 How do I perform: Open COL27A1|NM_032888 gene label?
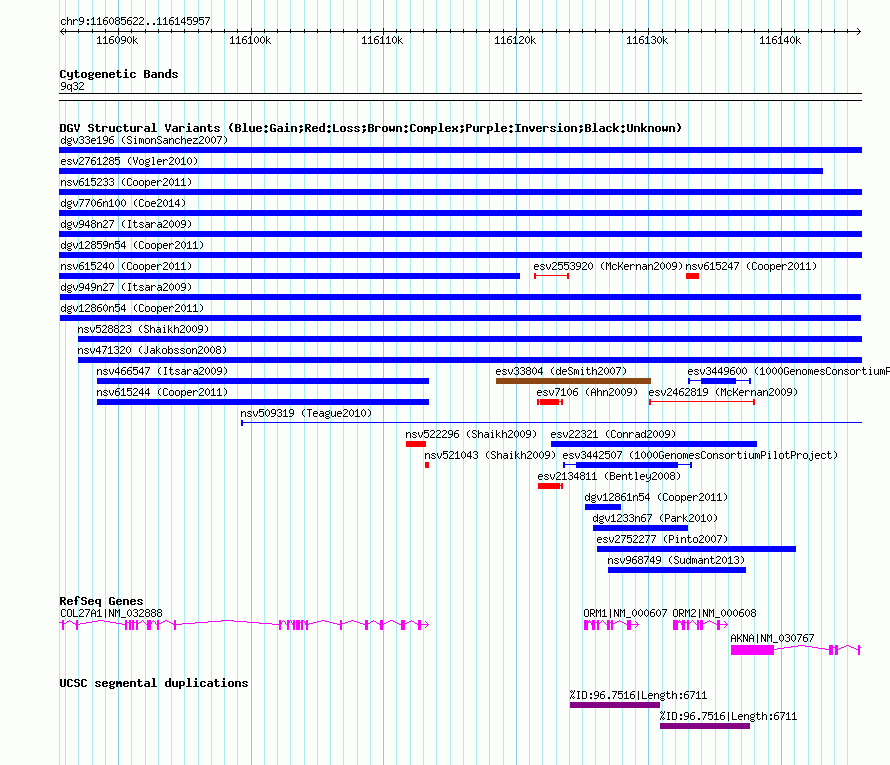[111, 613]
